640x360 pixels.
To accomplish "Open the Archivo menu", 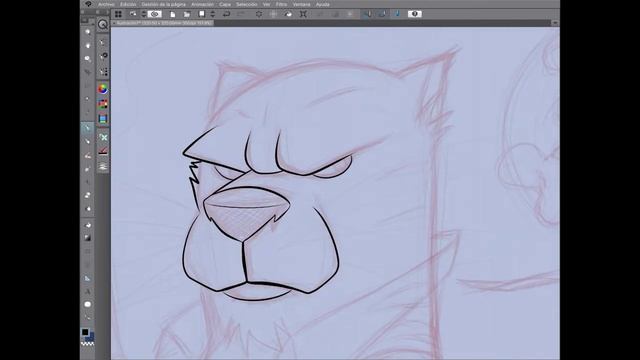I will coord(106,4).
